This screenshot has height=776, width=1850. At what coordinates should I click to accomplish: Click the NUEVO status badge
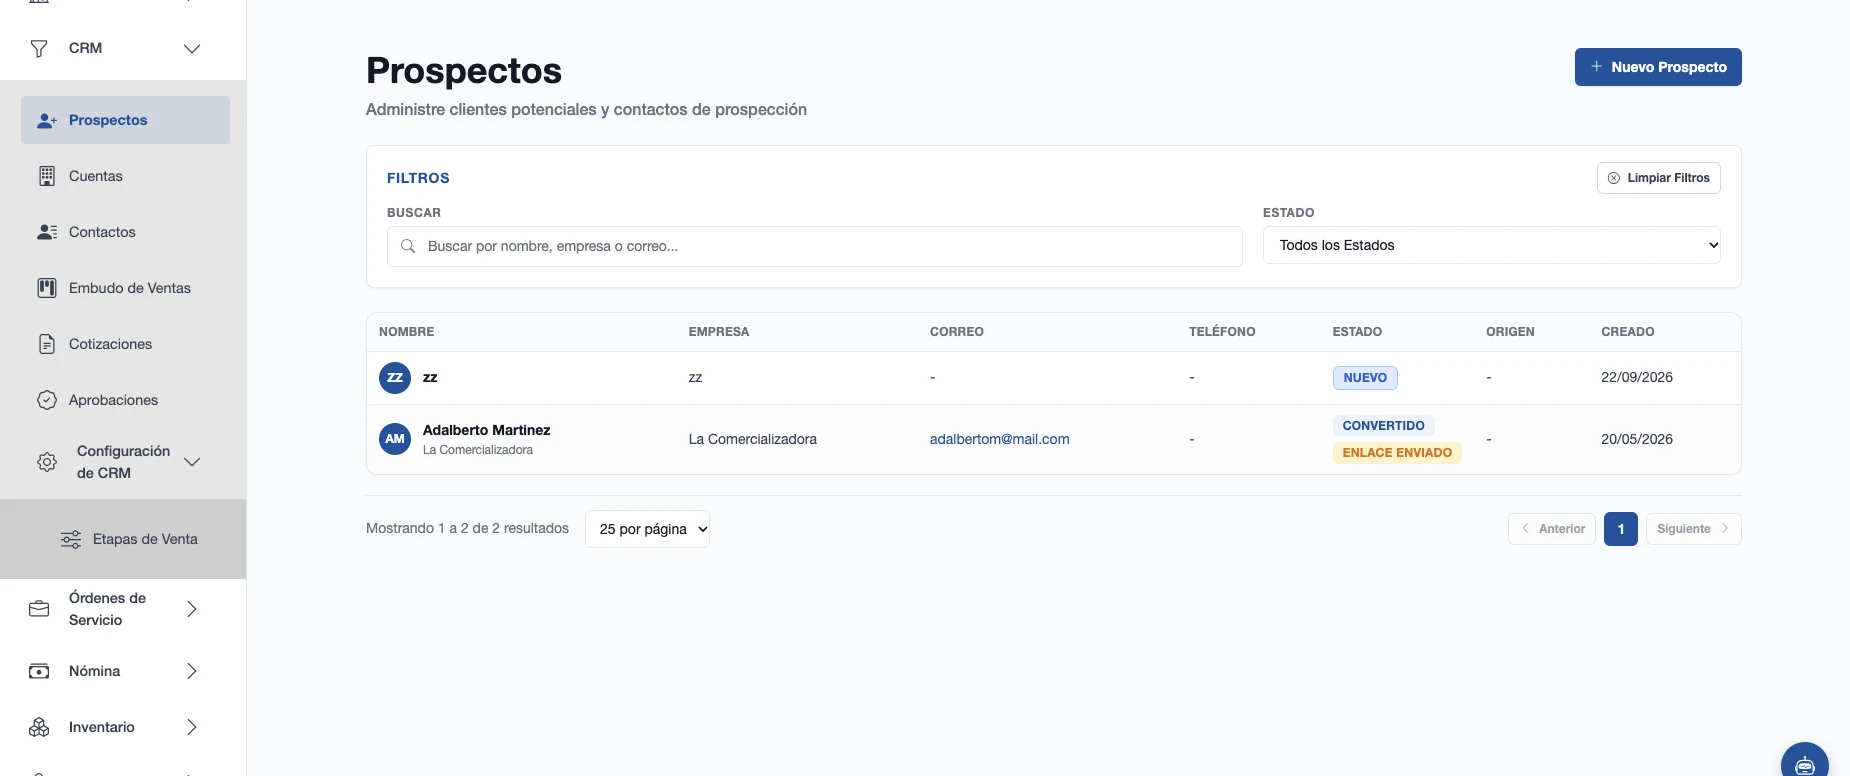pos(1365,378)
